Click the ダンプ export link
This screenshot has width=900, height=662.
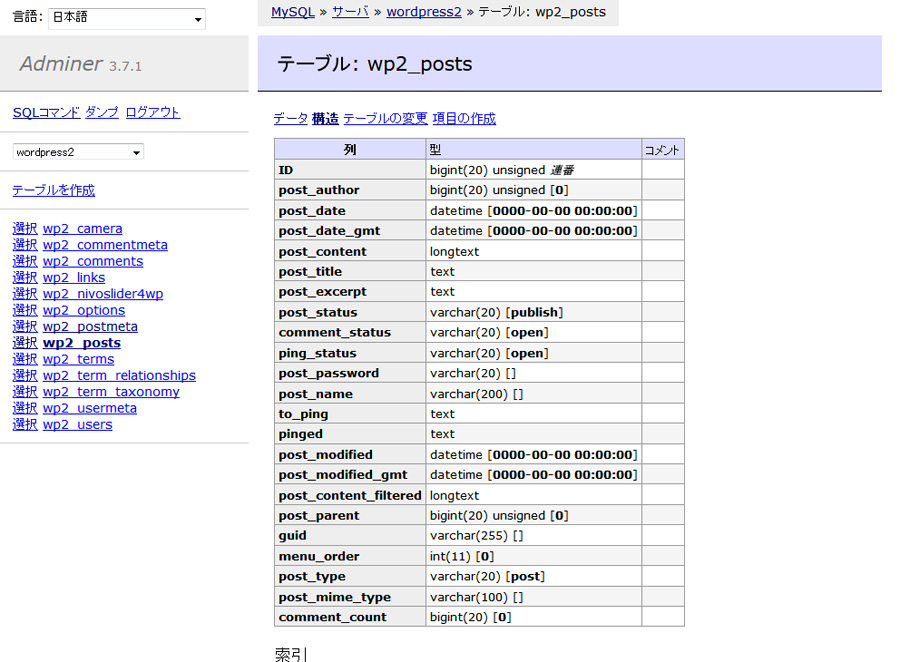(102, 112)
